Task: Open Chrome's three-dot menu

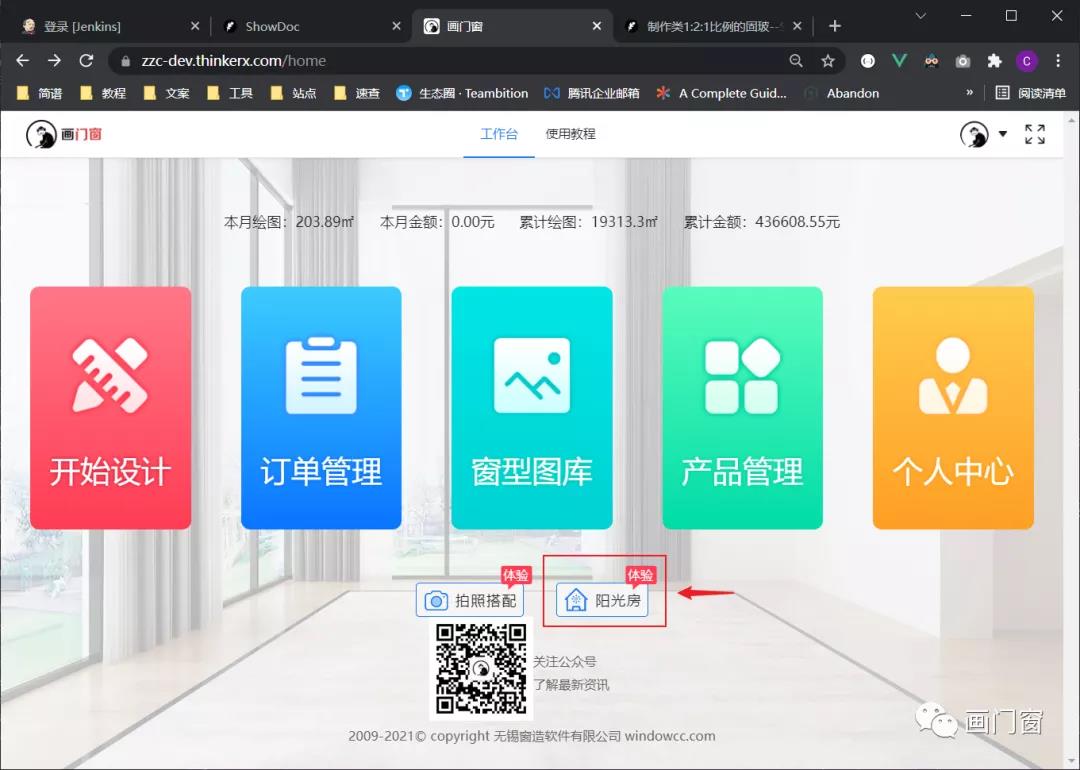Action: [1058, 61]
